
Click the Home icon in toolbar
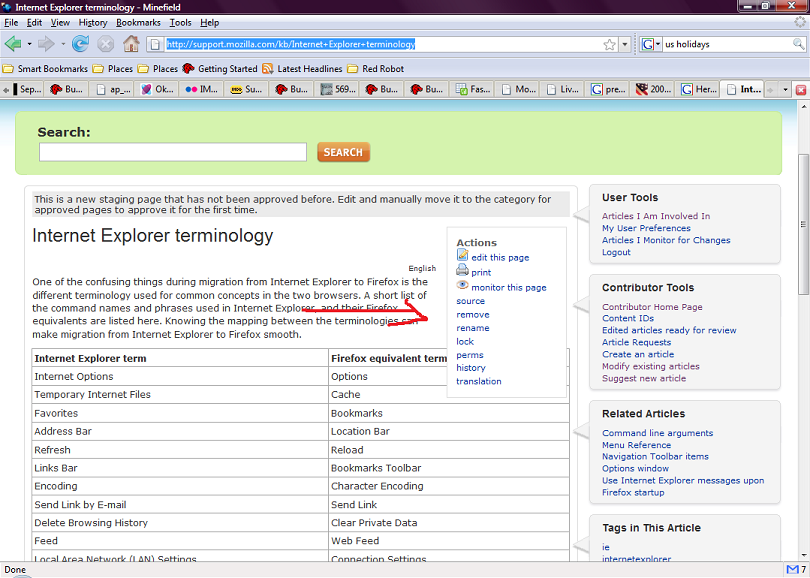(131, 44)
